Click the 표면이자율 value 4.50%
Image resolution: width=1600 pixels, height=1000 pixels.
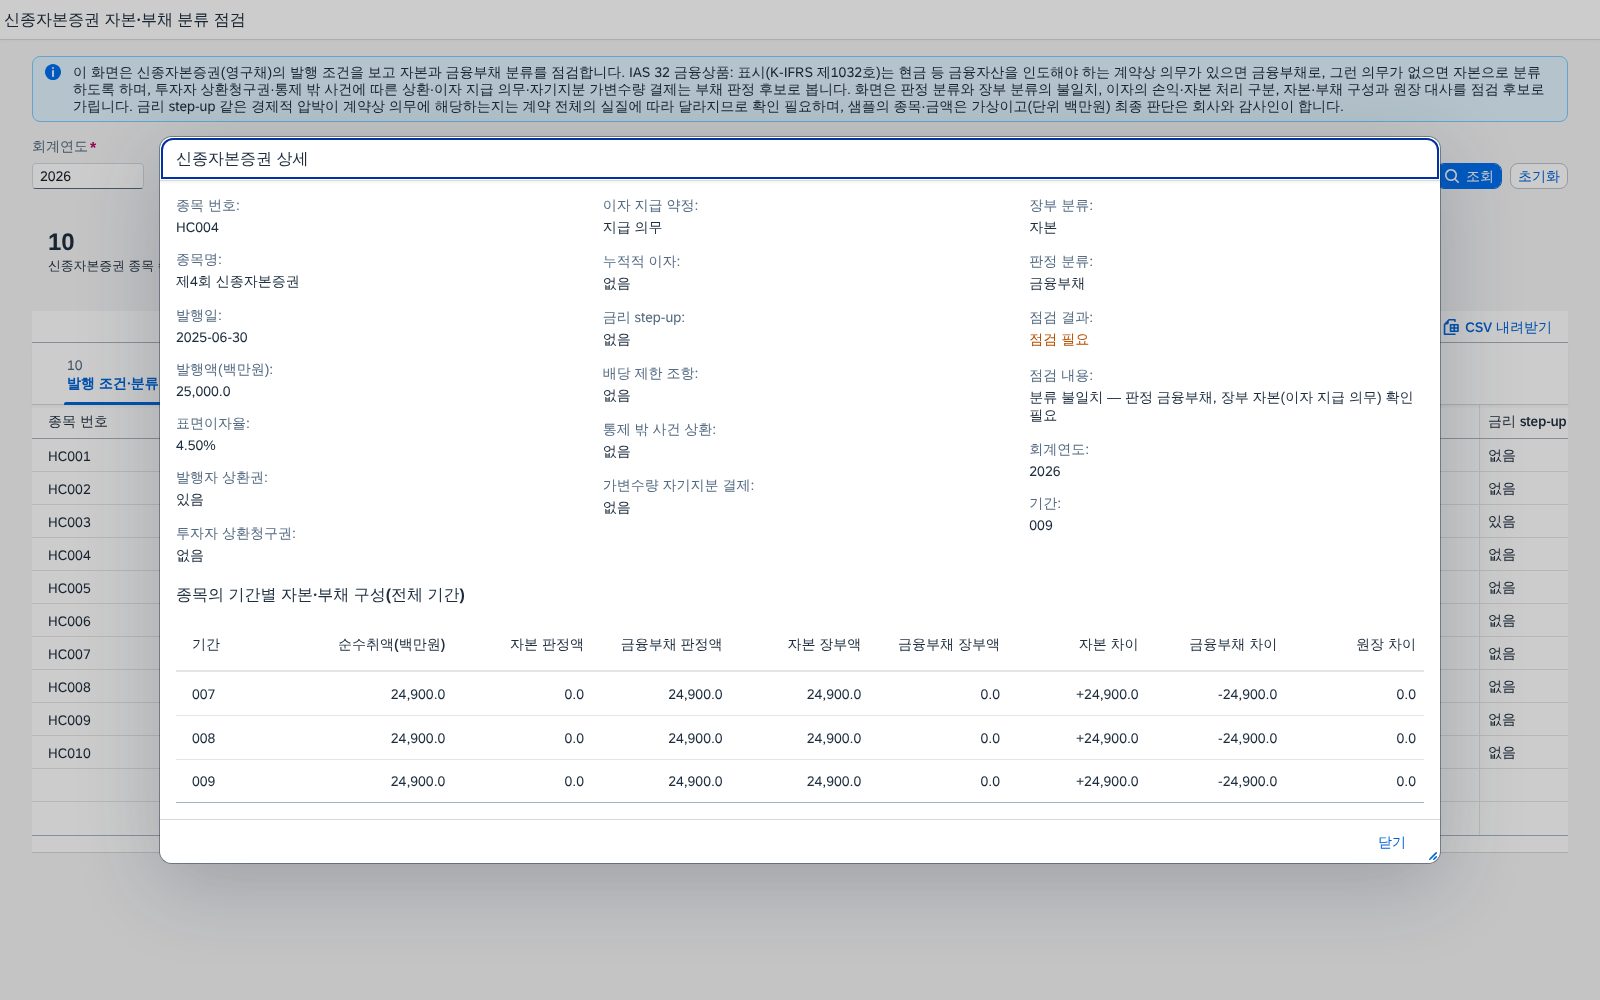click(196, 446)
